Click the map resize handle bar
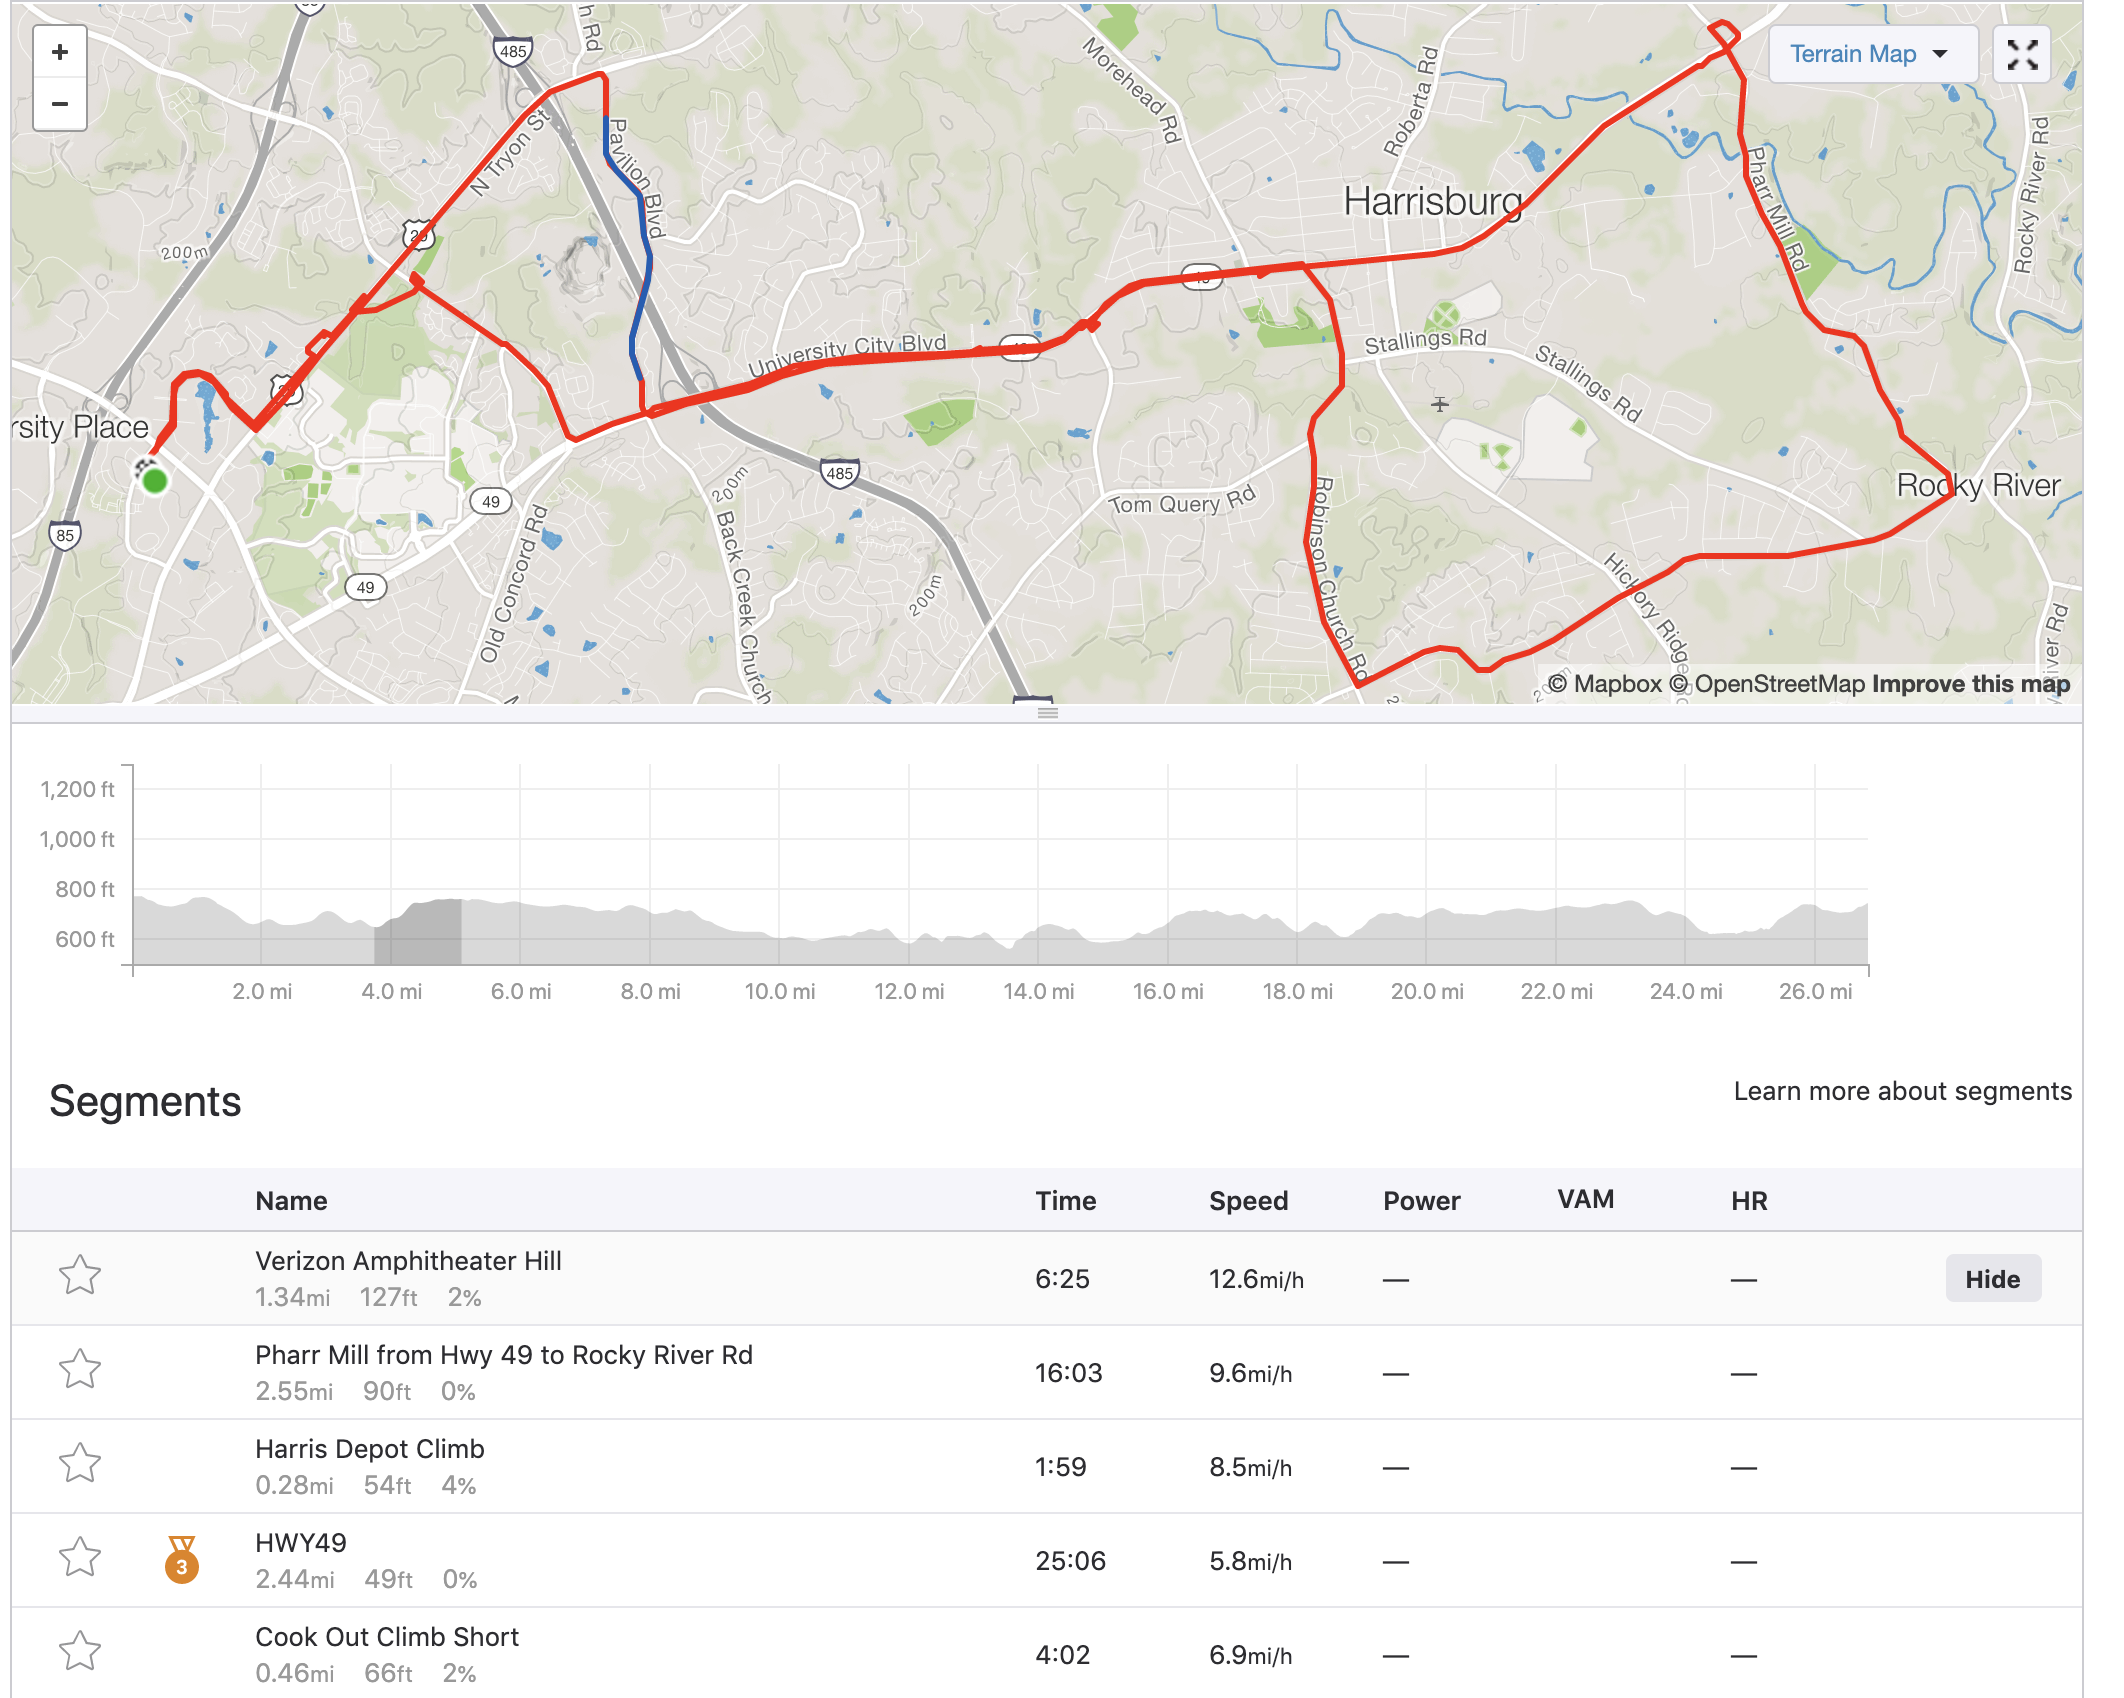The image size is (2124, 1698). pyautogui.click(x=1047, y=713)
